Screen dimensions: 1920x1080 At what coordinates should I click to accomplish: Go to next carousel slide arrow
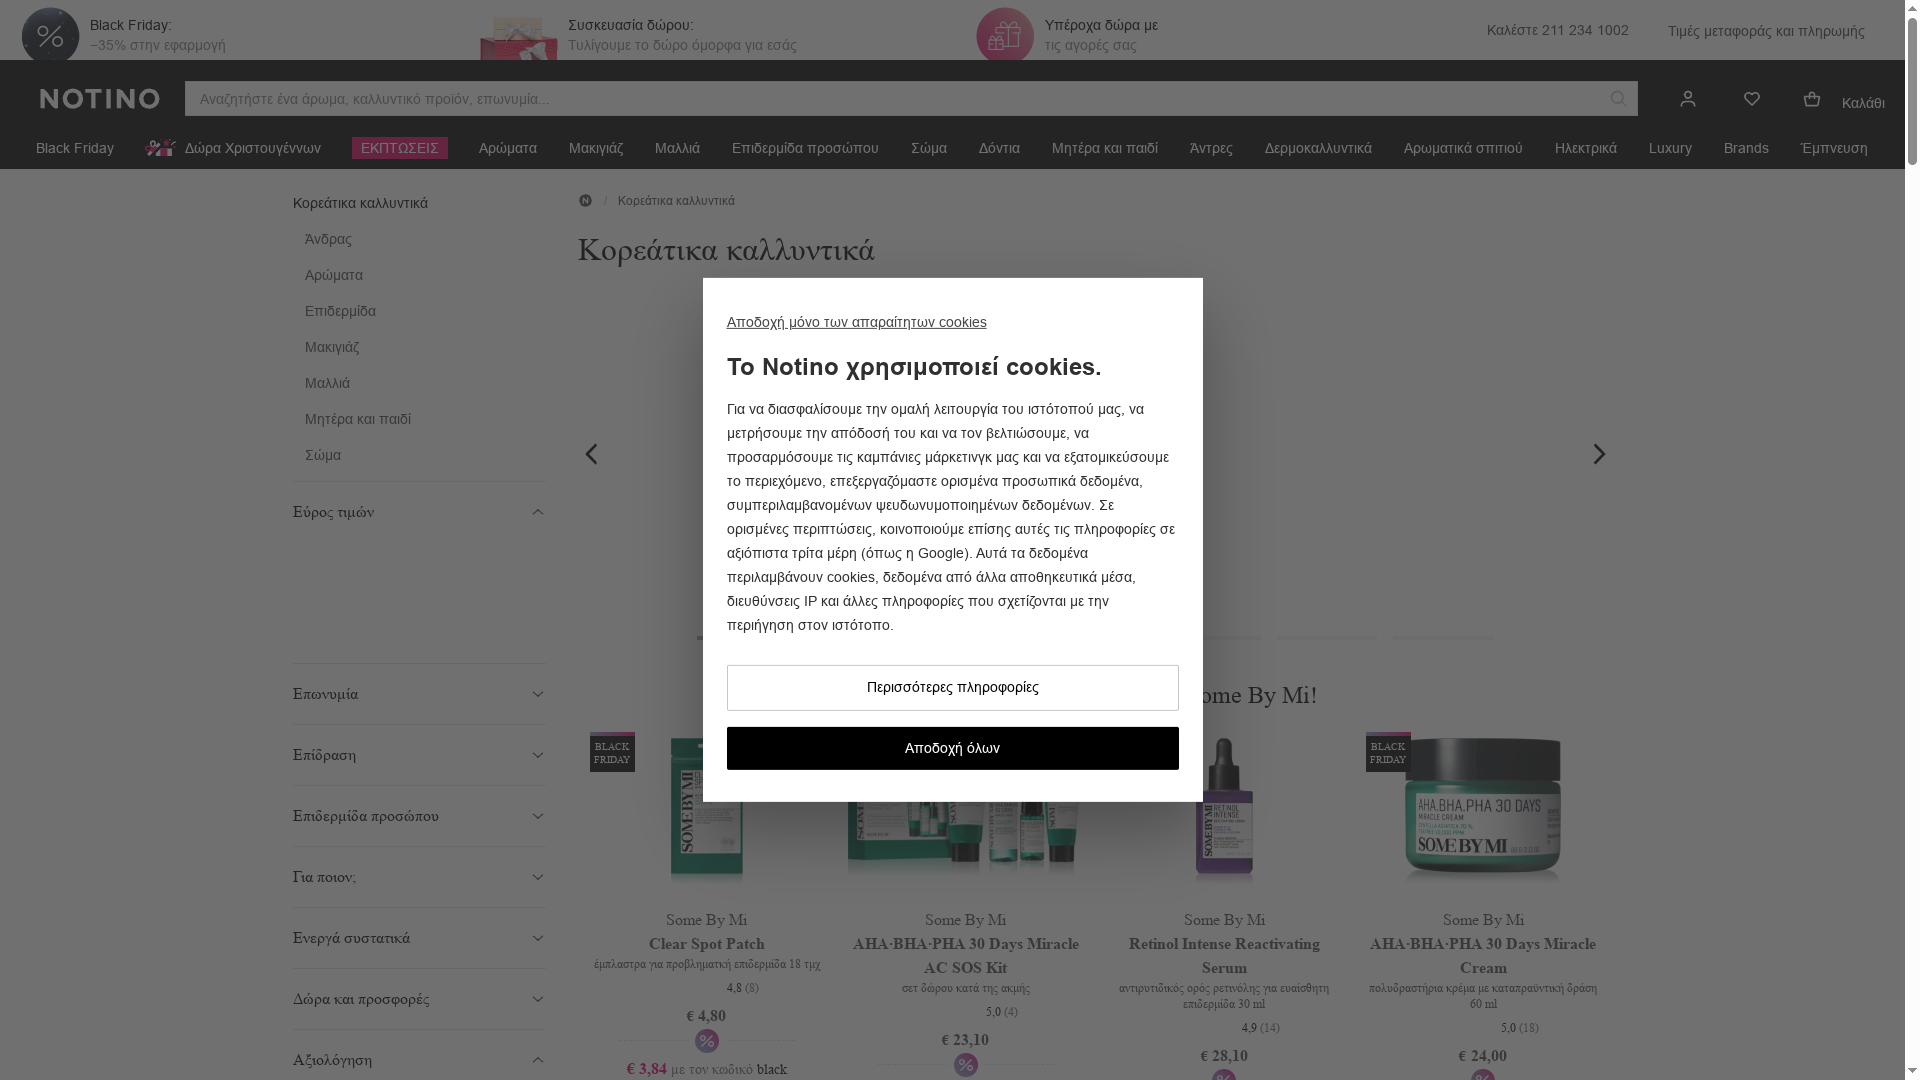(1599, 454)
